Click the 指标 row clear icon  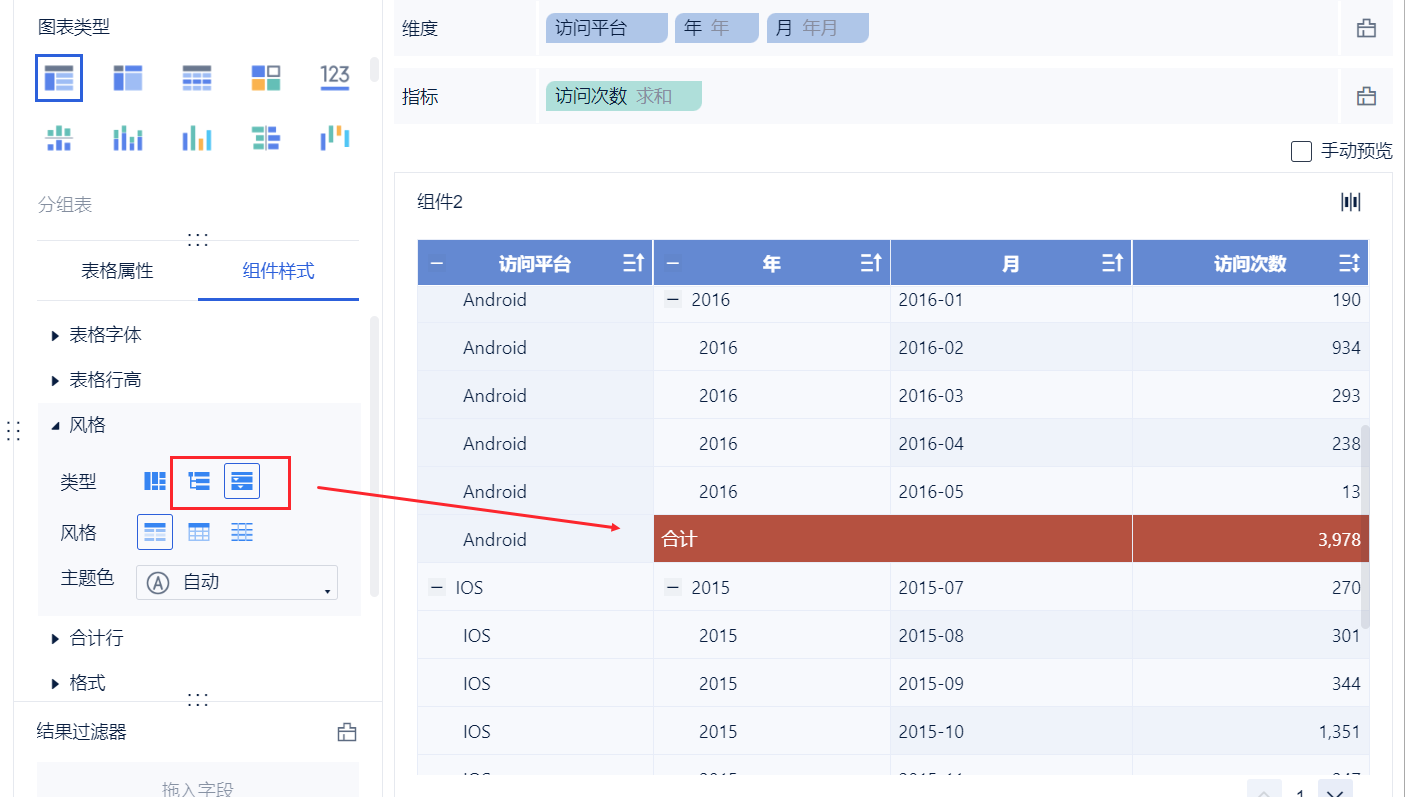[x=1366, y=97]
